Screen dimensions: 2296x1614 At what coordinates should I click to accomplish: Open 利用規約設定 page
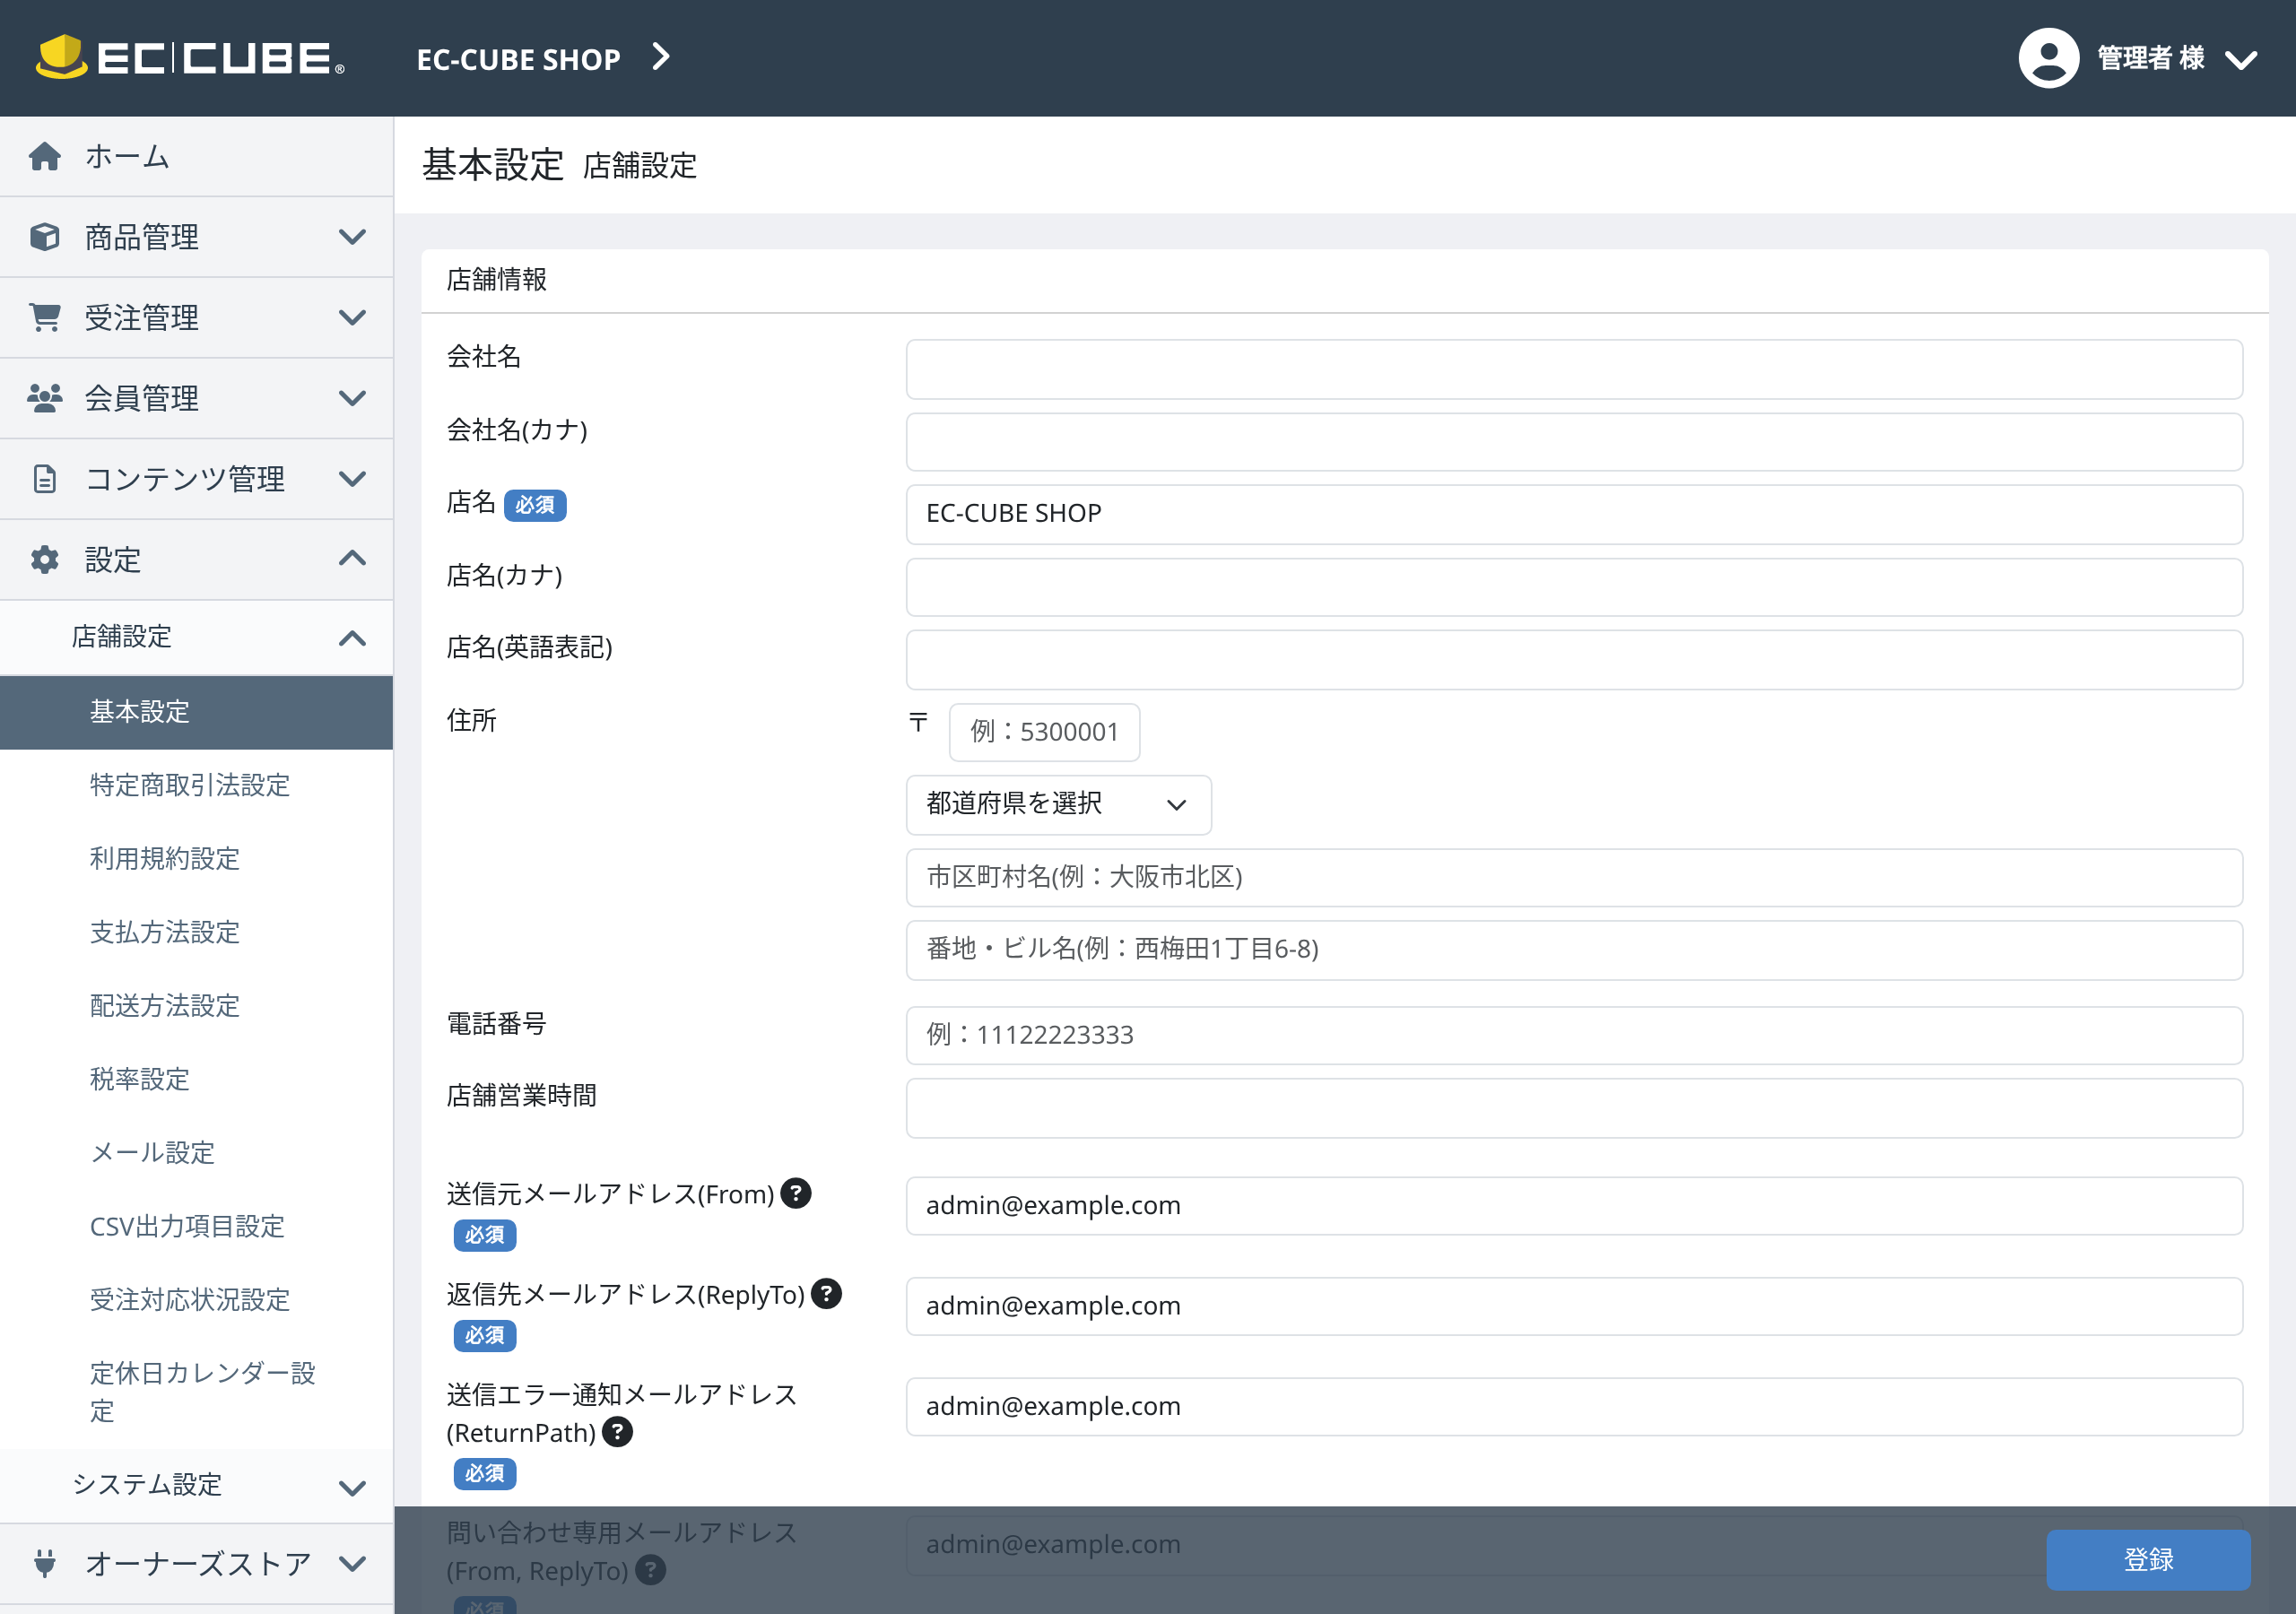(x=165, y=858)
